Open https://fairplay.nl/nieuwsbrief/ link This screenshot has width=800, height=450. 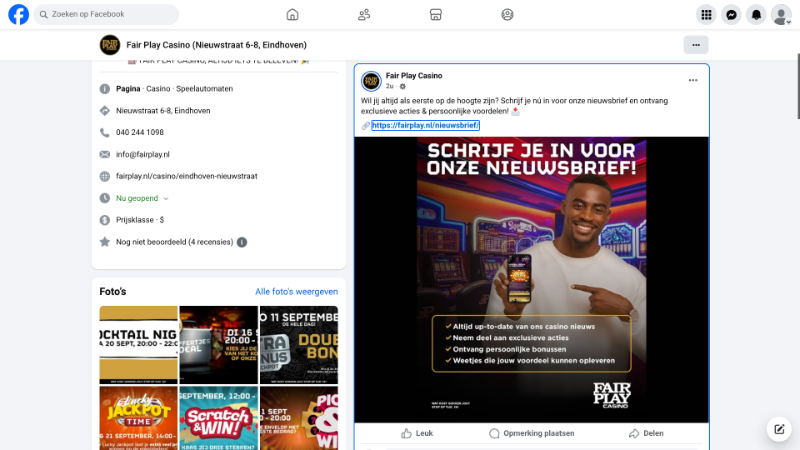point(425,126)
